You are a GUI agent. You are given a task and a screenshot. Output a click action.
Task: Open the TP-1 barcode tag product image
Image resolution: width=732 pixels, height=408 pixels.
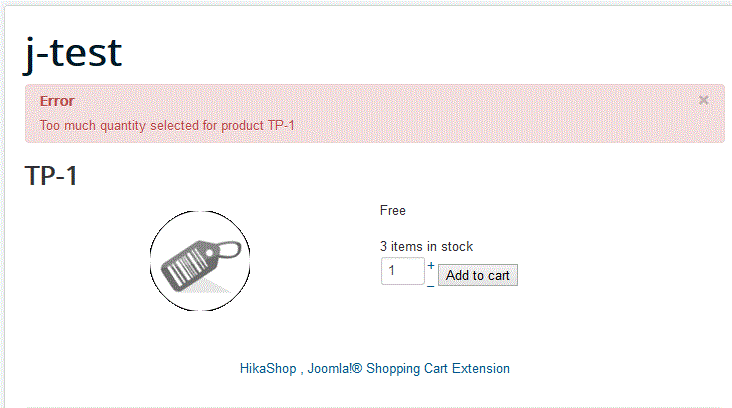coord(200,261)
